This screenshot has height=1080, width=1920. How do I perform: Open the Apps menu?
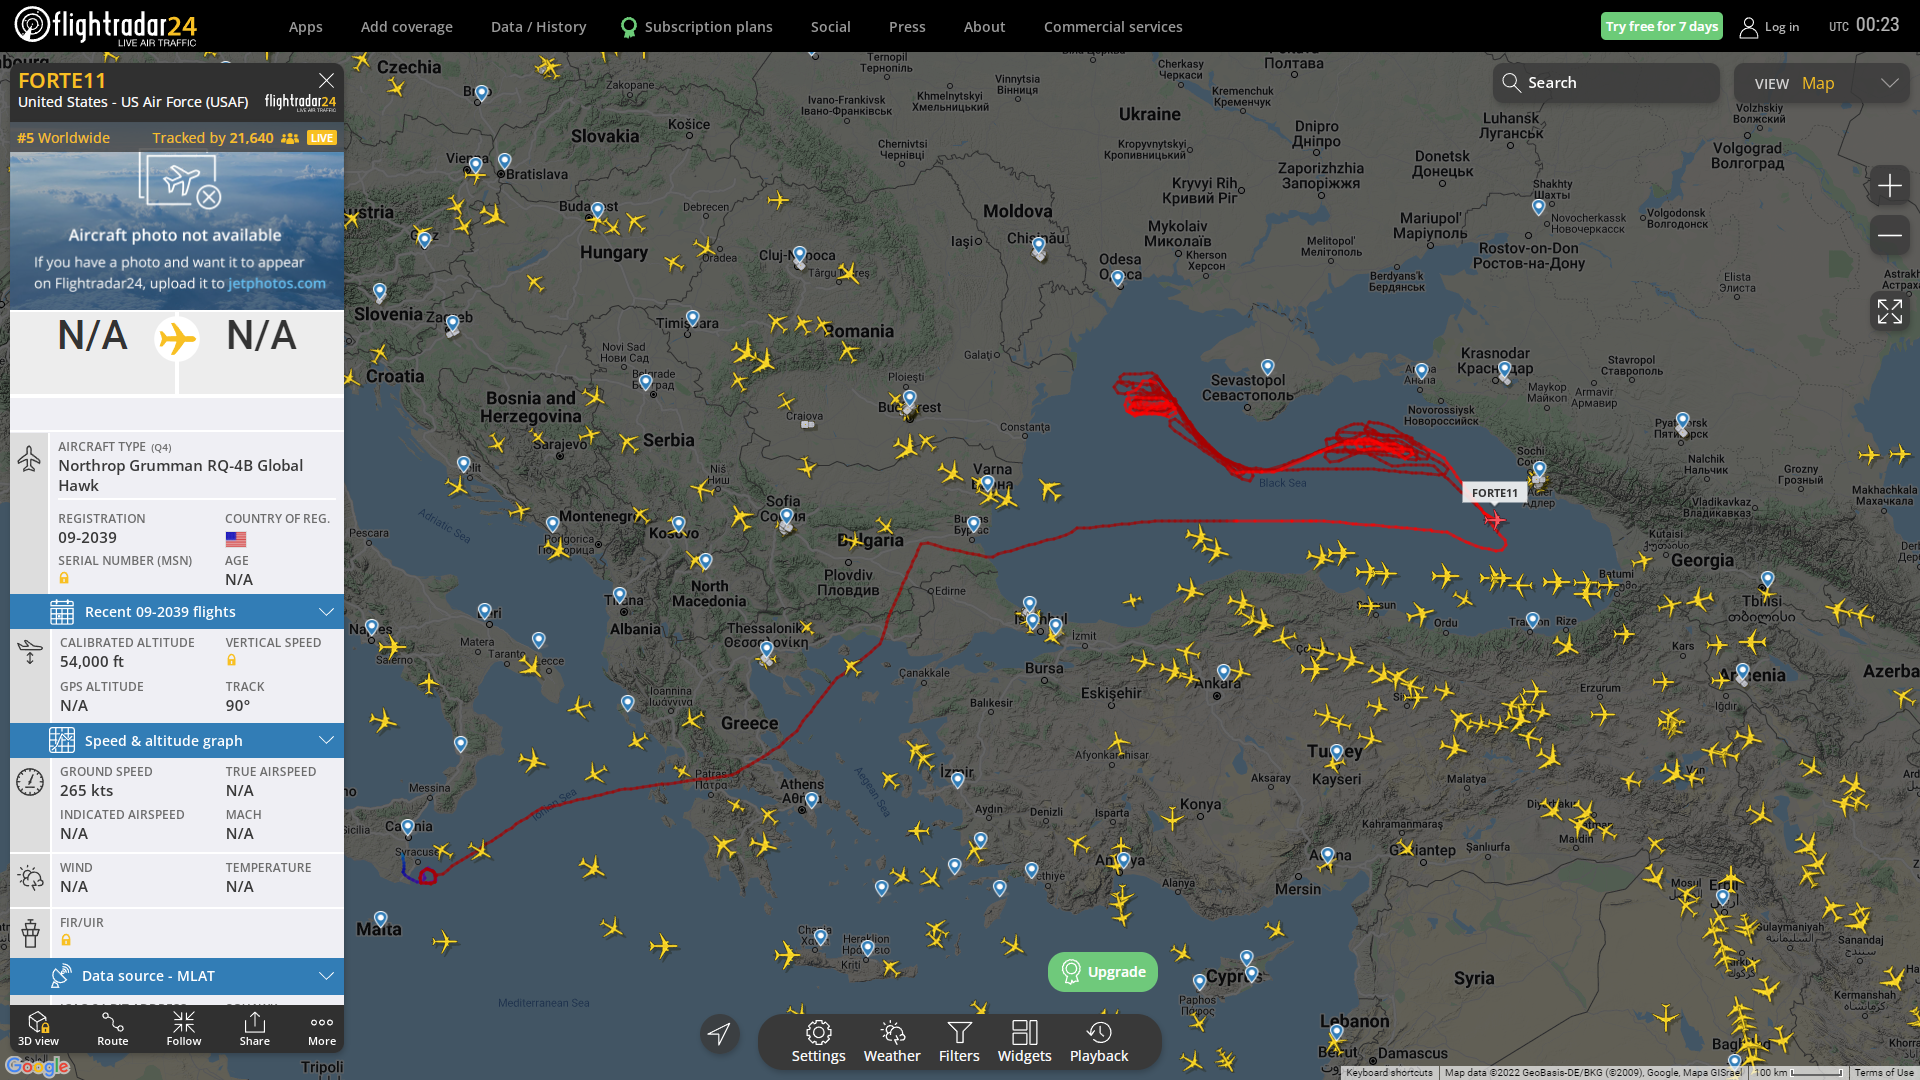306,27
